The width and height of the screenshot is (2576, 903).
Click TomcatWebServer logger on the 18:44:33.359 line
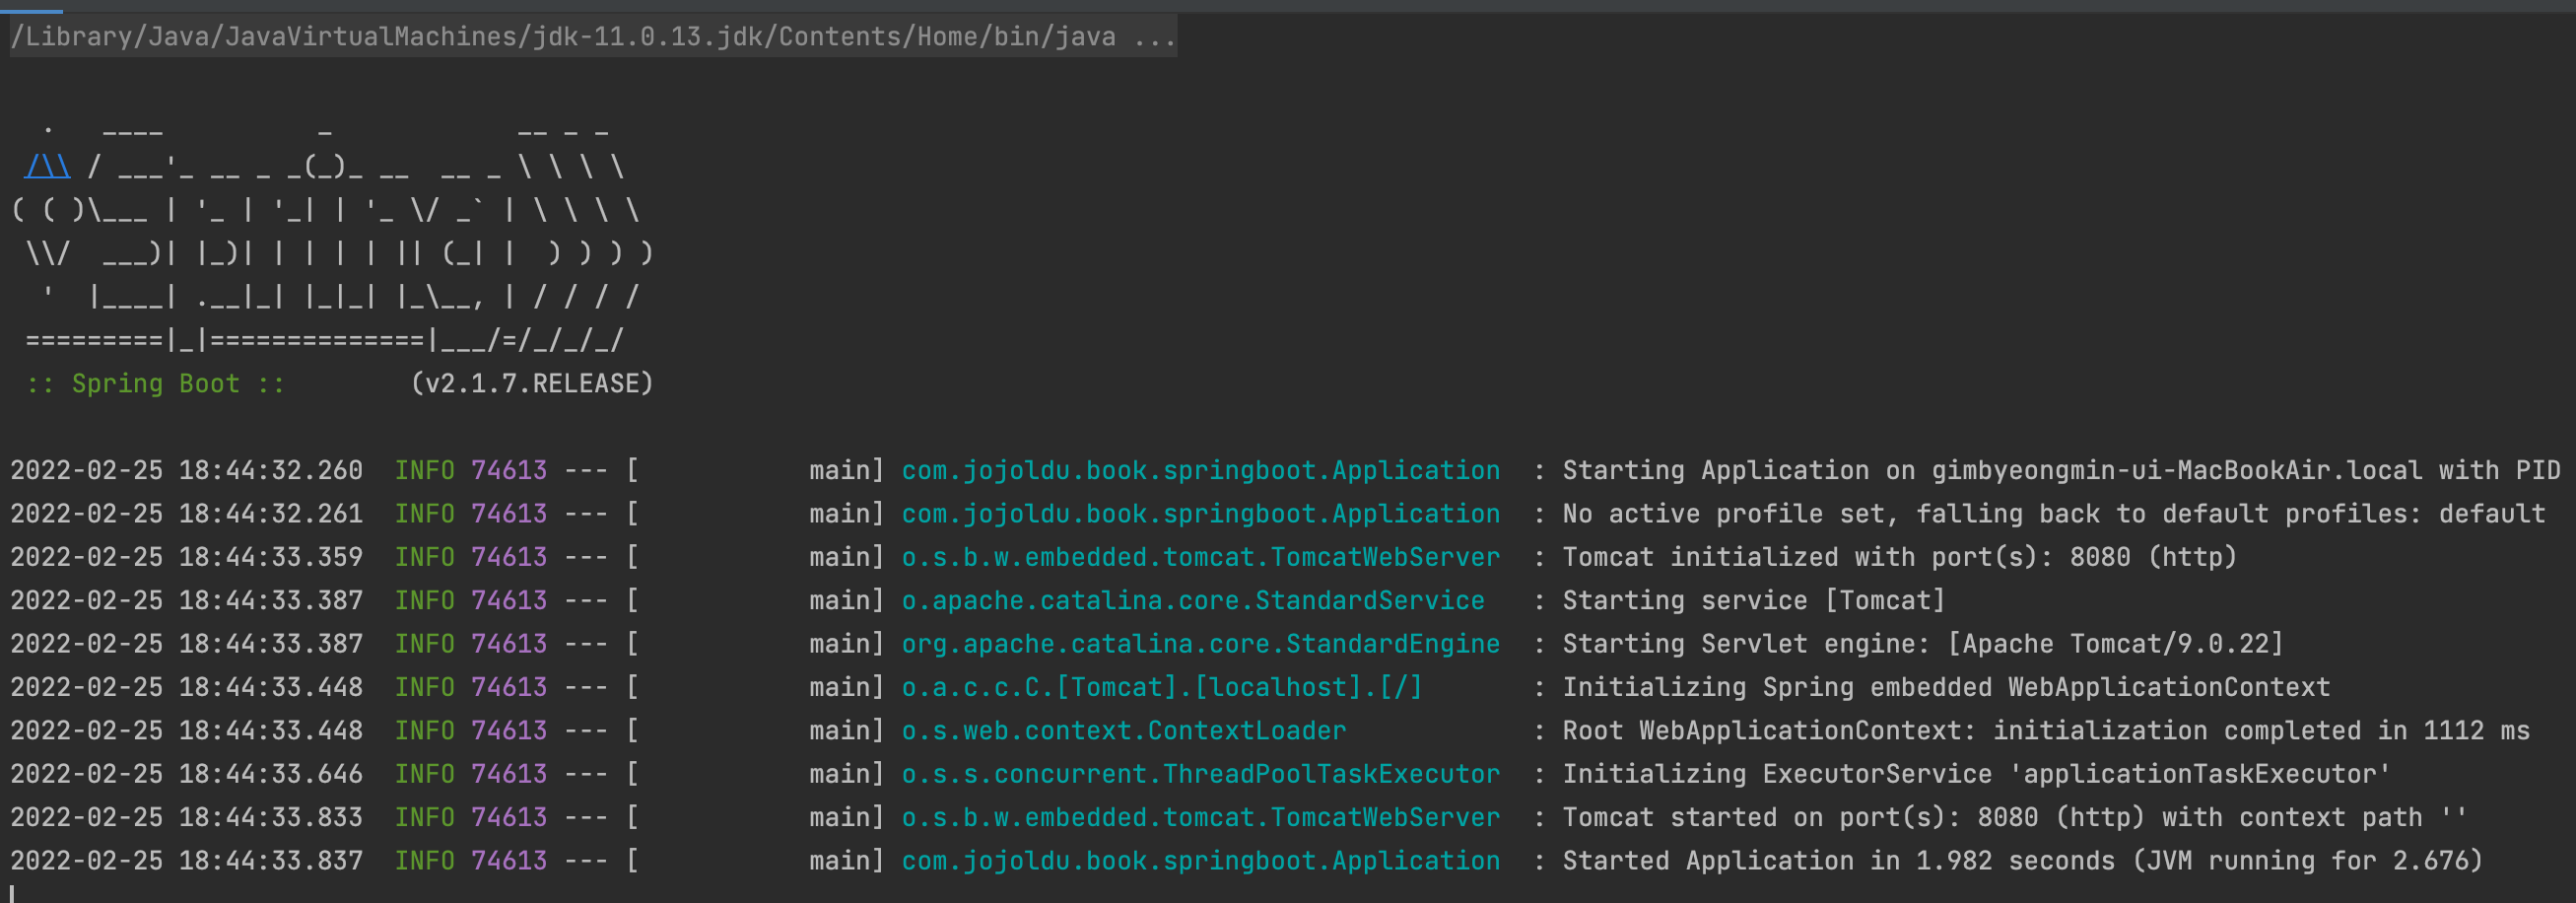(x=1201, y=557)
